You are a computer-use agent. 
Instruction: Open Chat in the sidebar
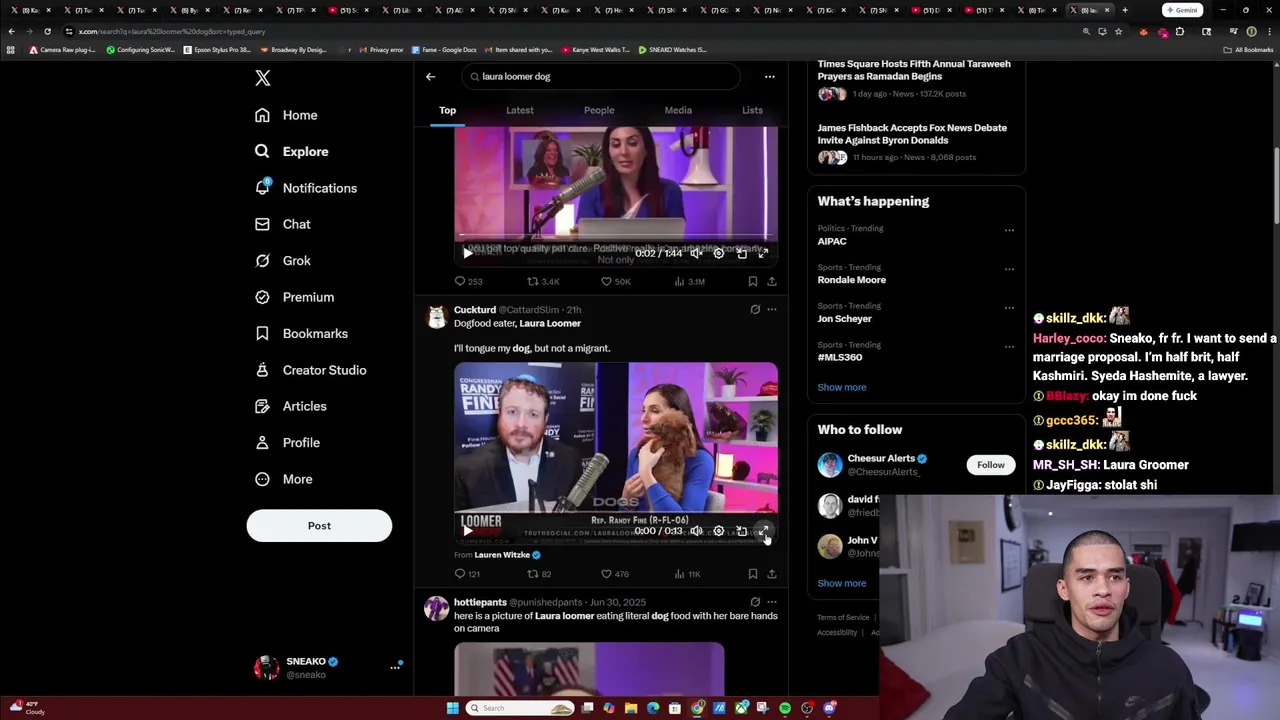(282, 224)
